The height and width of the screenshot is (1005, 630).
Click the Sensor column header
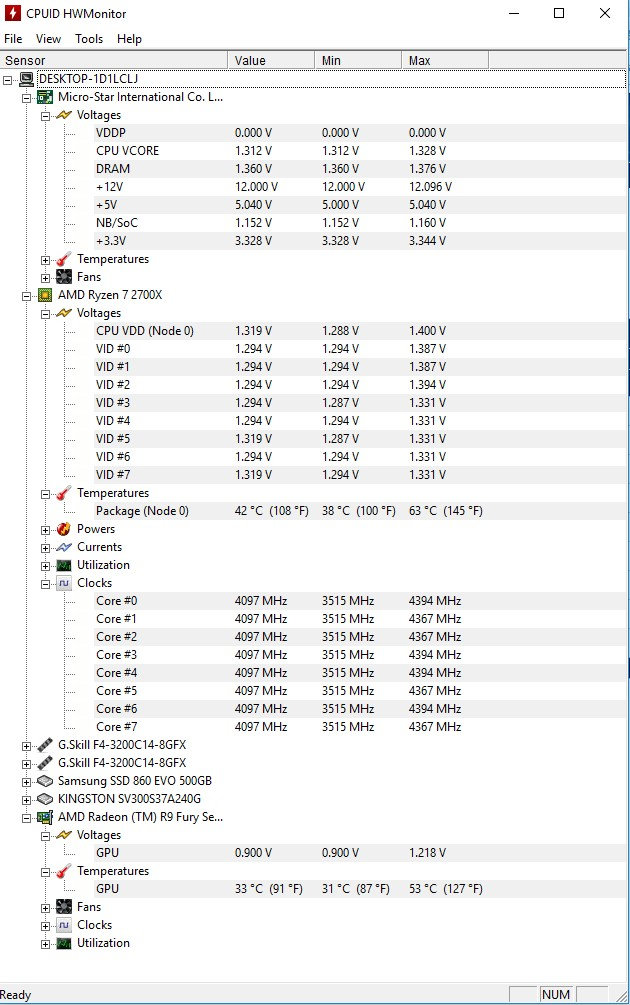point(113,60)
